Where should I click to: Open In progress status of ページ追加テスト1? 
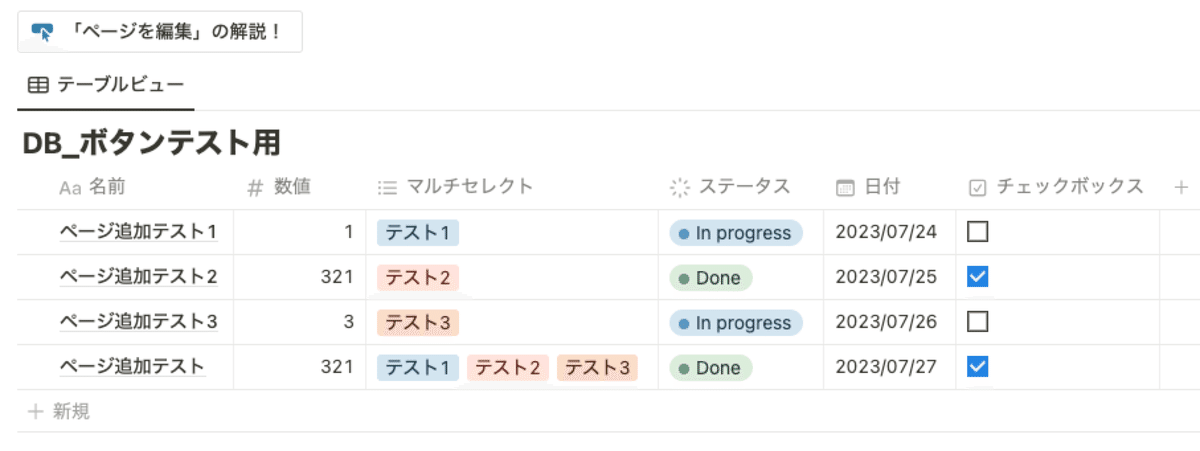pyautogui.click(x=736, y=233)
